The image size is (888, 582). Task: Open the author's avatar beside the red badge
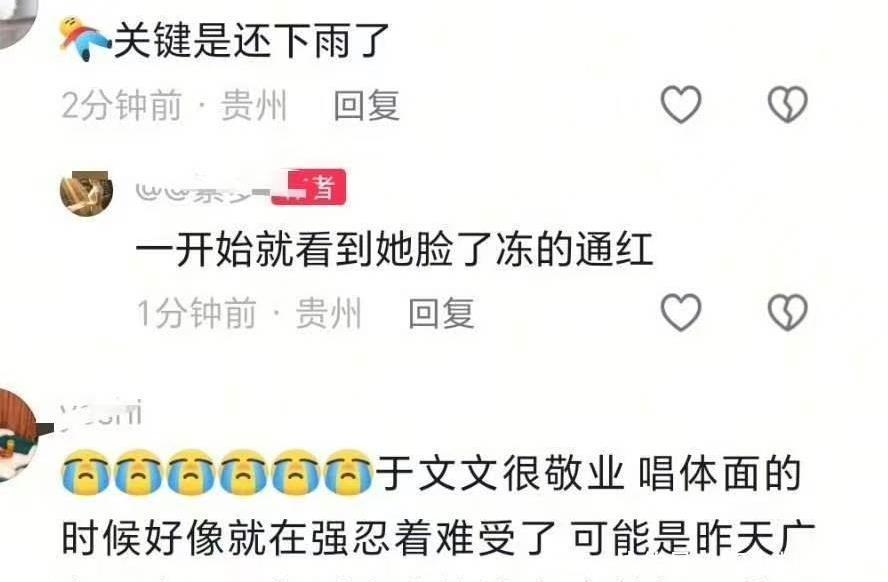click(87, 194)
